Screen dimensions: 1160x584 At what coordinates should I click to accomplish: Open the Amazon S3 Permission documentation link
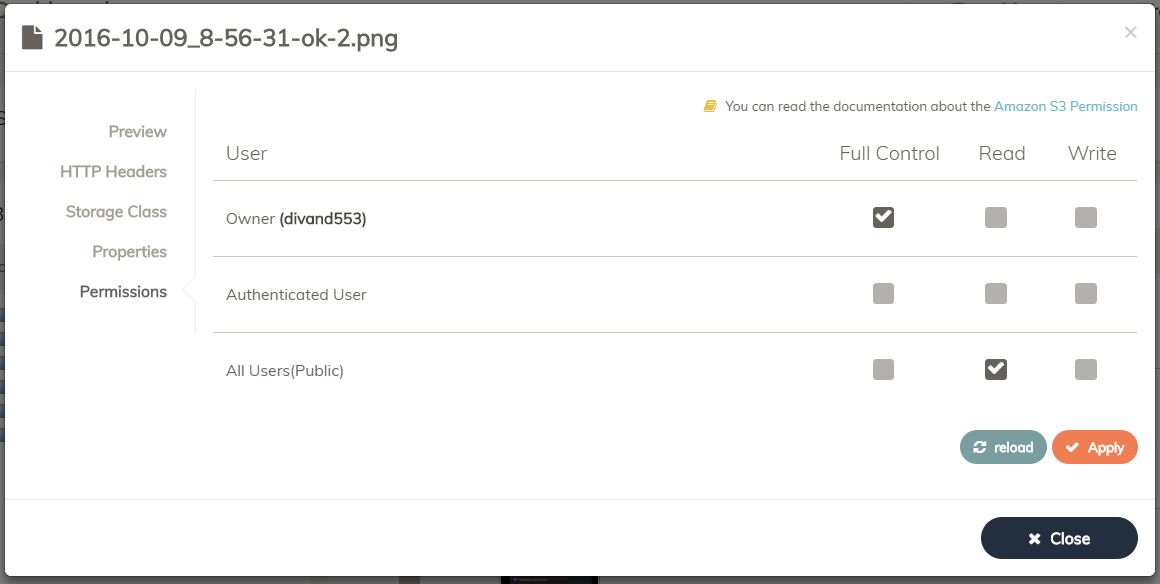(1065, 106)
